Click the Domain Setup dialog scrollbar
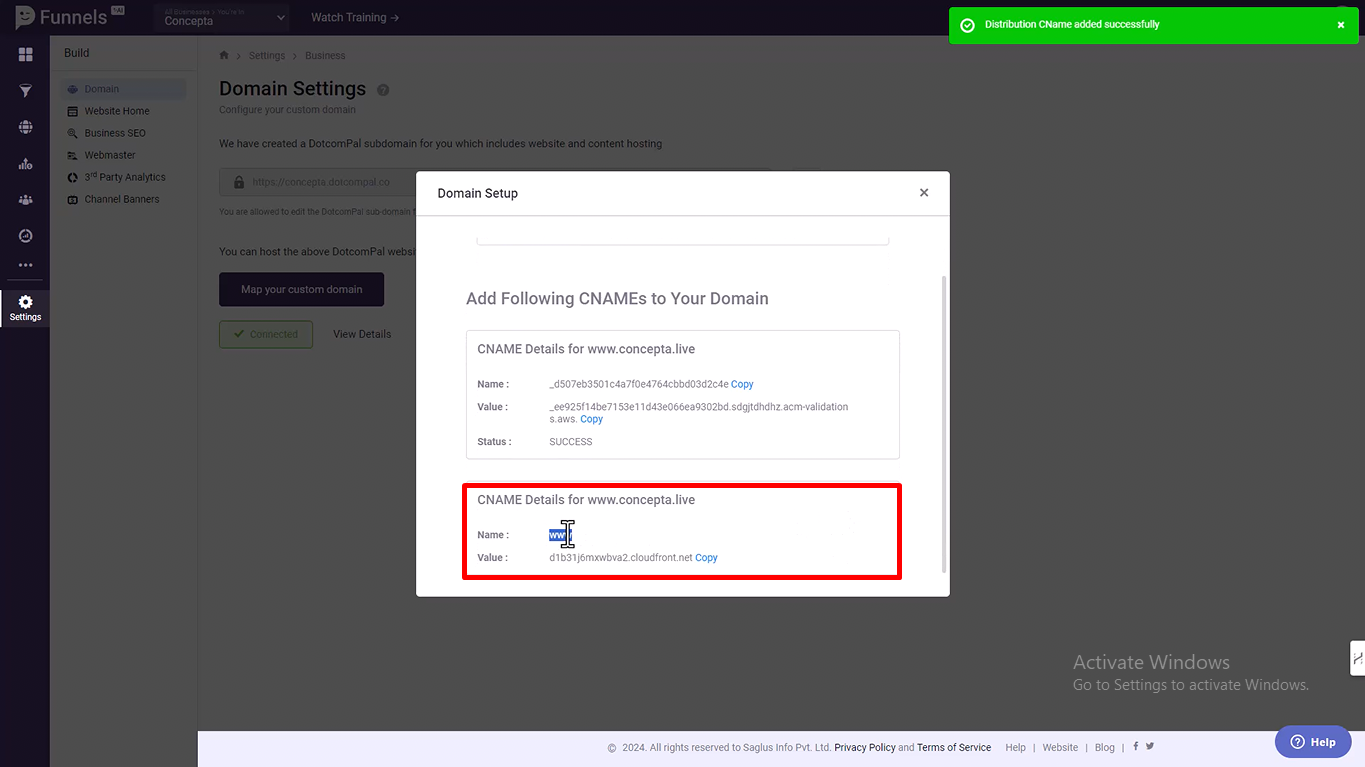The height and width of the screenshot is (767, 1365). point(944,424)
